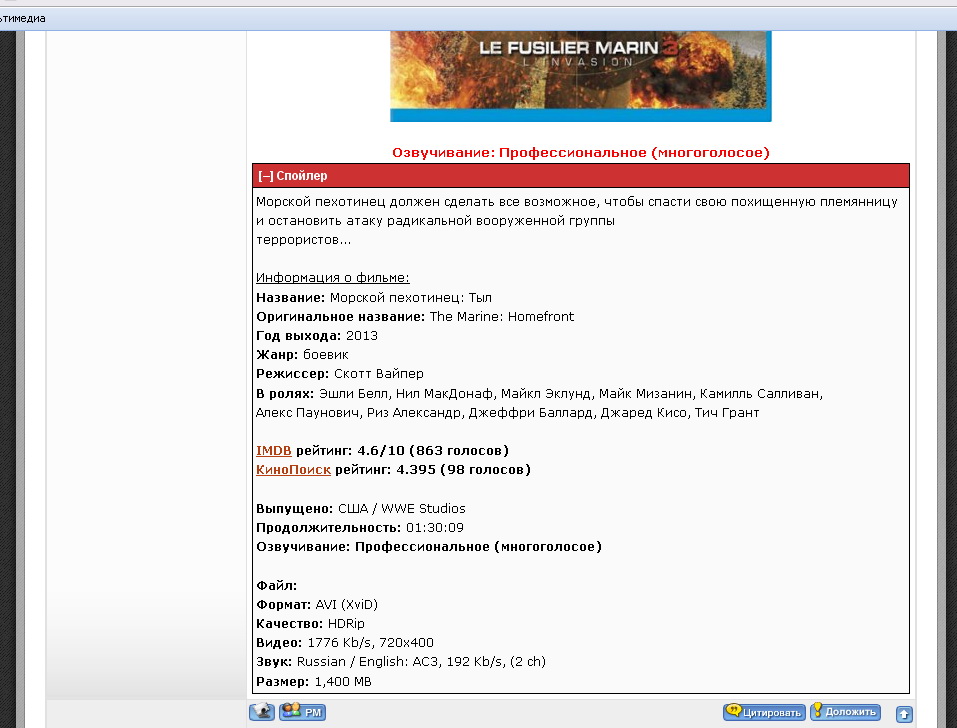The width and height of the screenshot is (957, 728).
Task: Report the post with Доложить
Action: click(845, 712)
